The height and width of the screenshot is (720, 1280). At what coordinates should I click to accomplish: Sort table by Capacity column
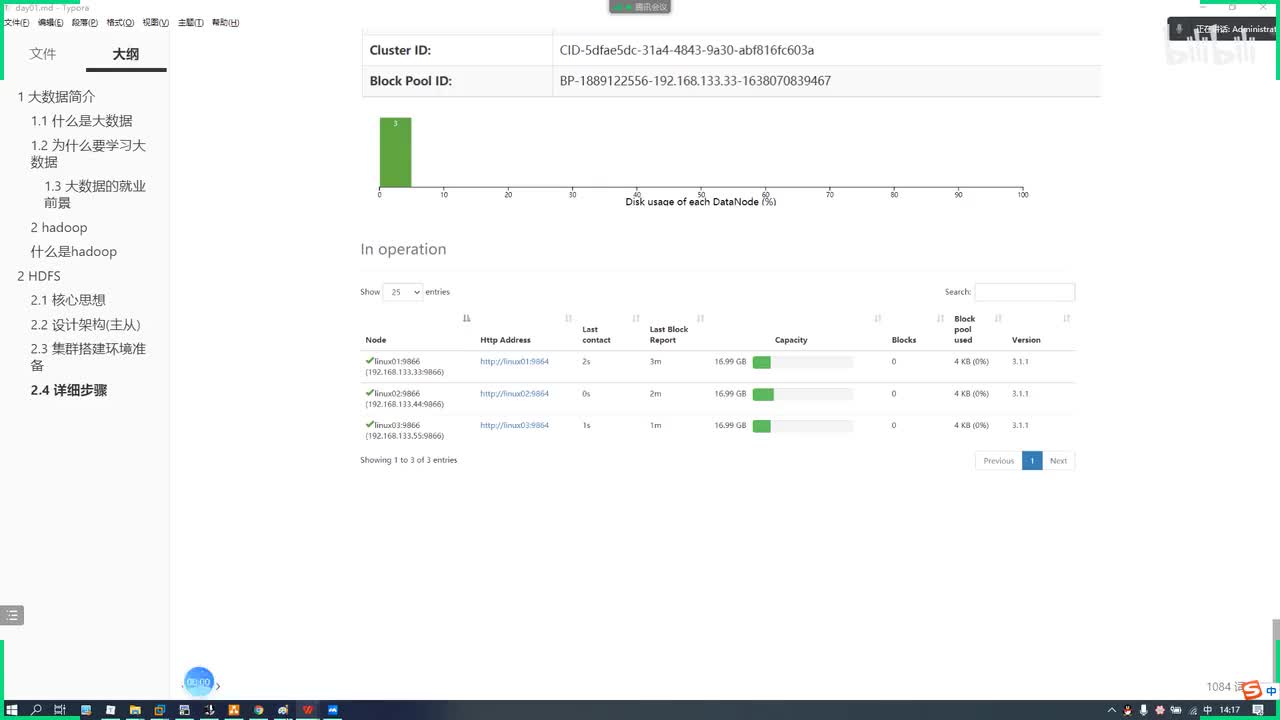click(x=878, y=318)
